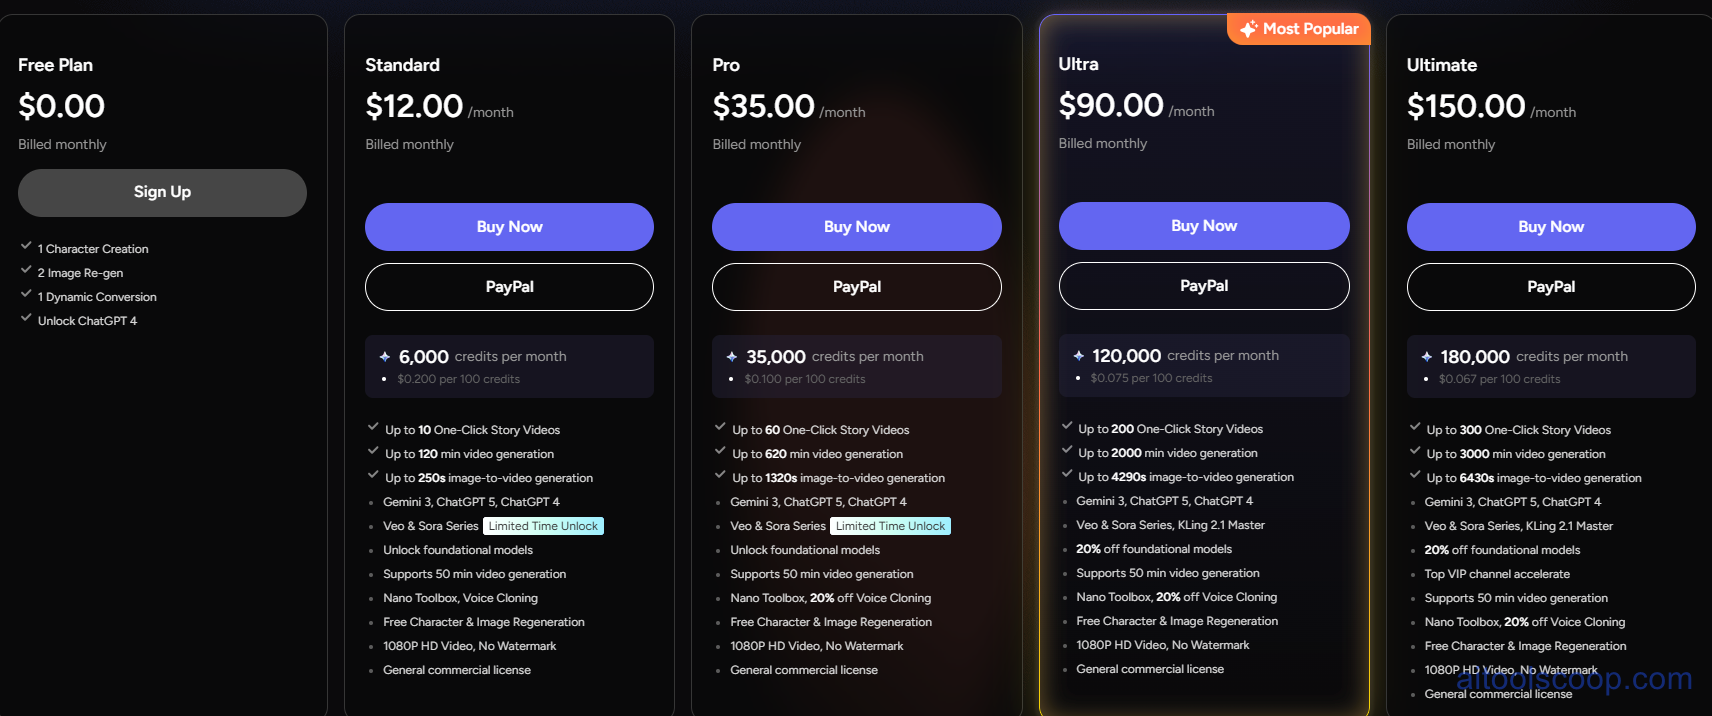
Task: Click the Limited Time Unlock tag on Pro plan
Action: tap(890, 525)
